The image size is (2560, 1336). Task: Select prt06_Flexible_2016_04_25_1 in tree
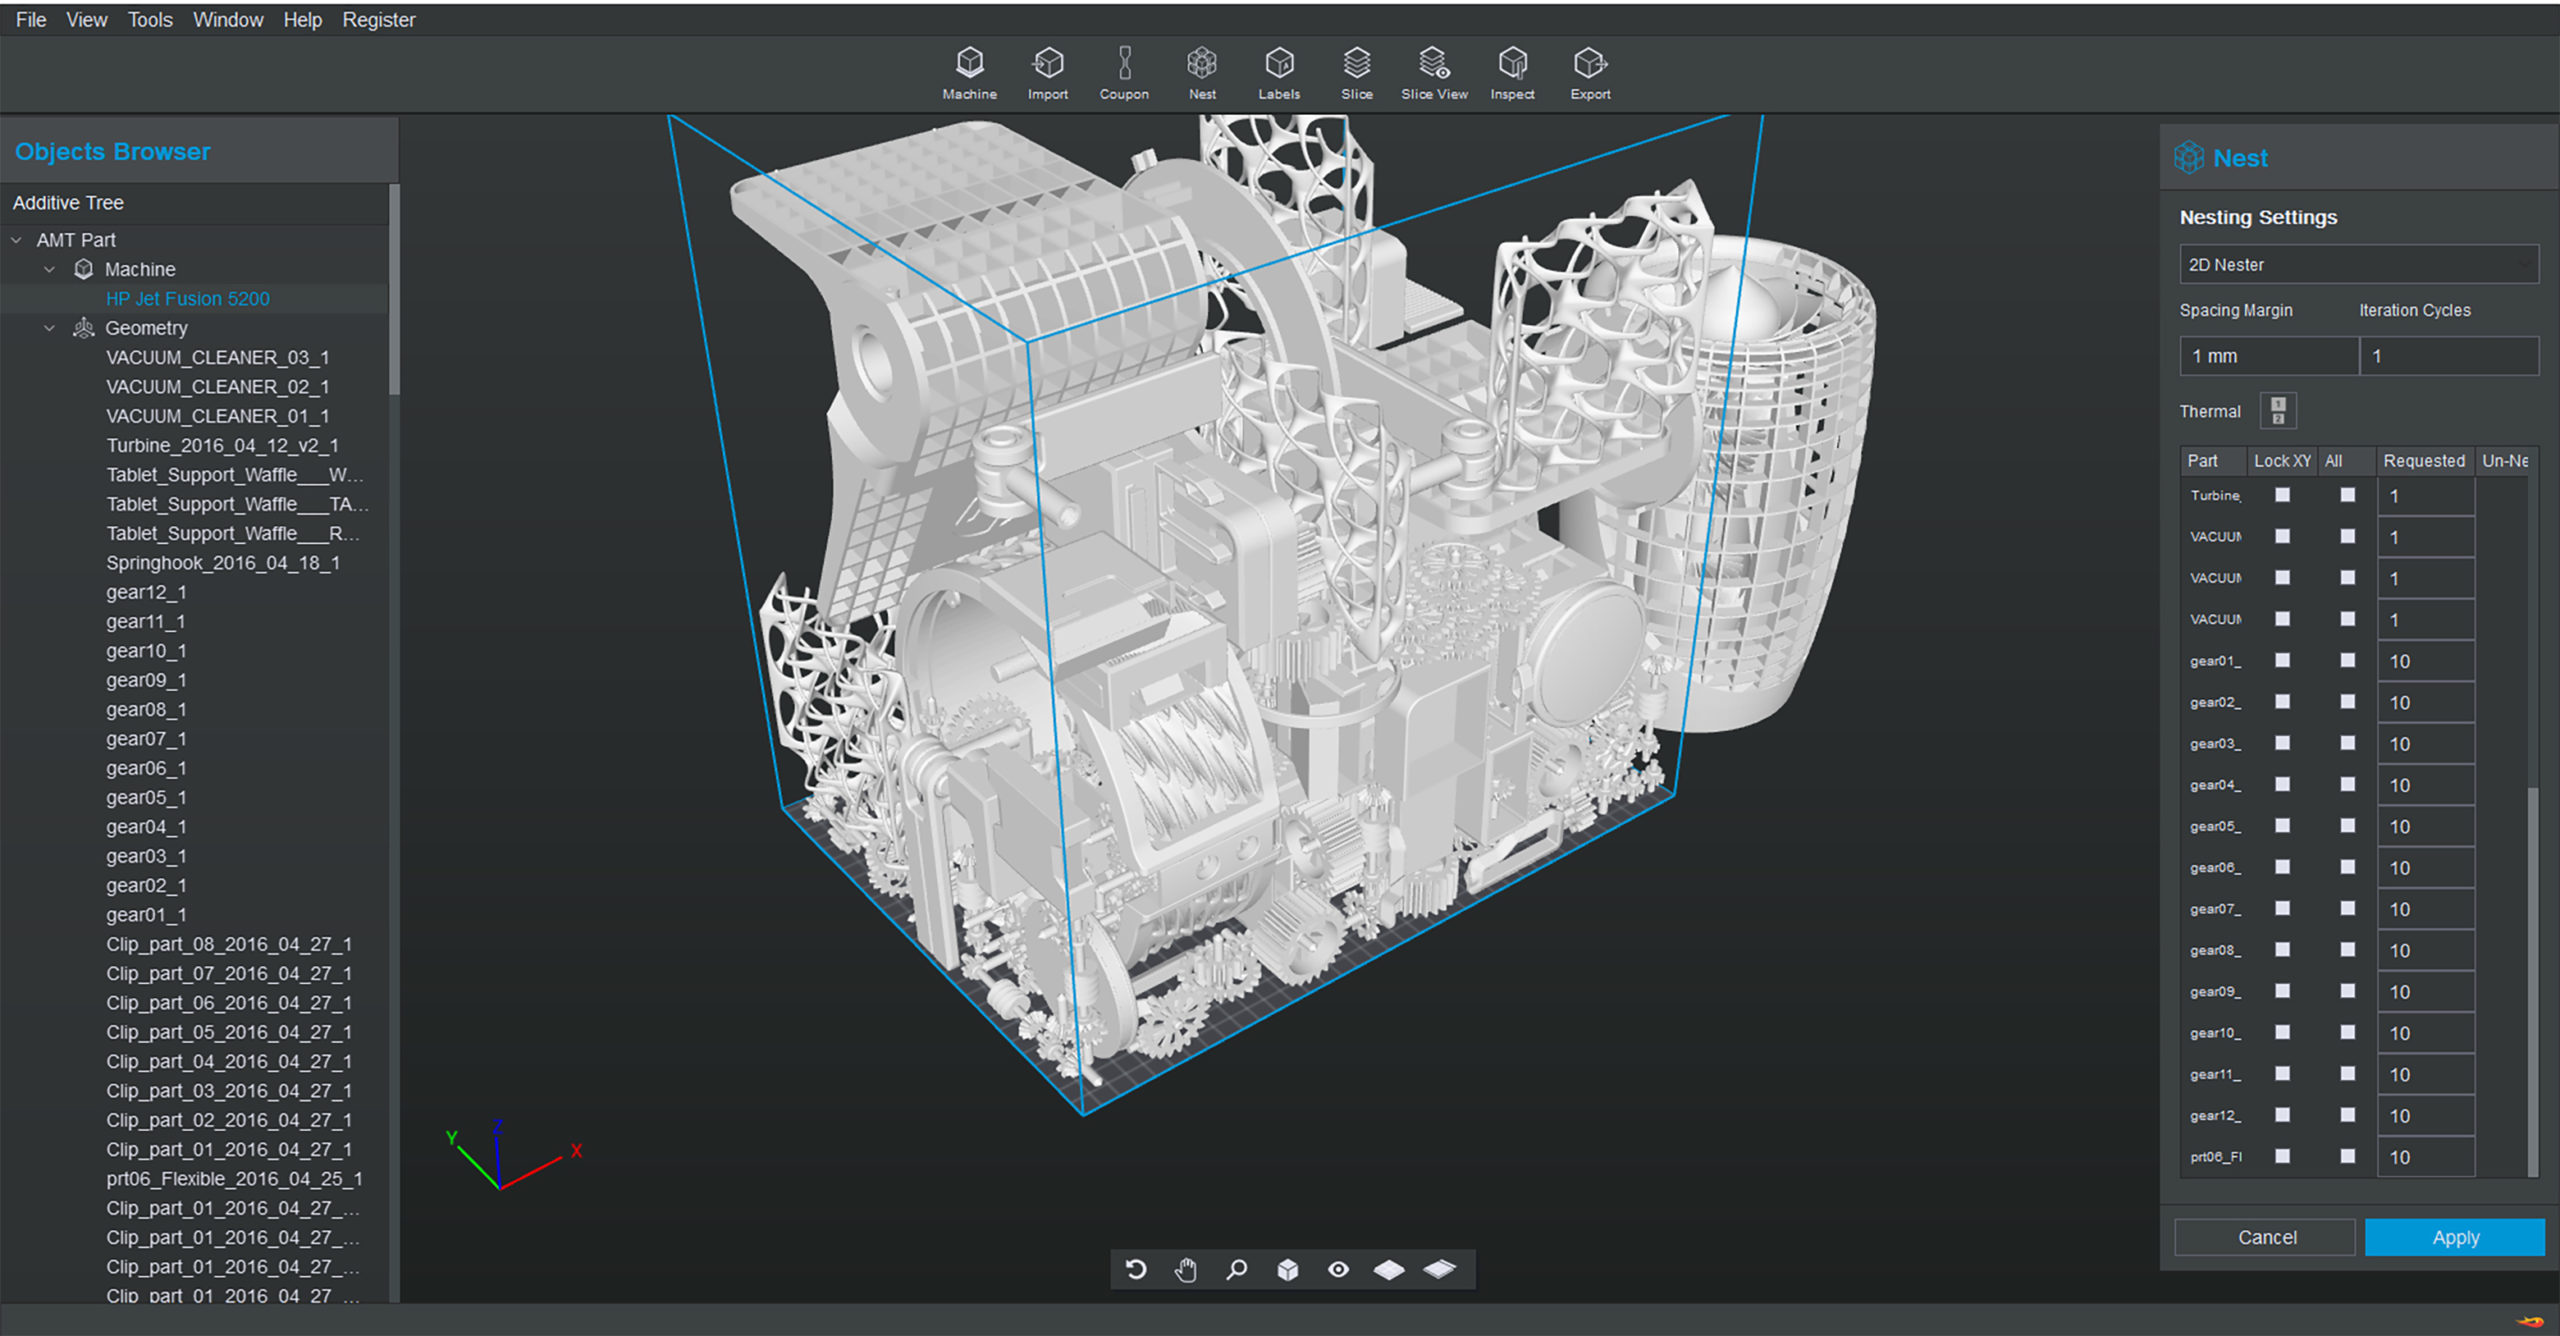point(234,1179)
